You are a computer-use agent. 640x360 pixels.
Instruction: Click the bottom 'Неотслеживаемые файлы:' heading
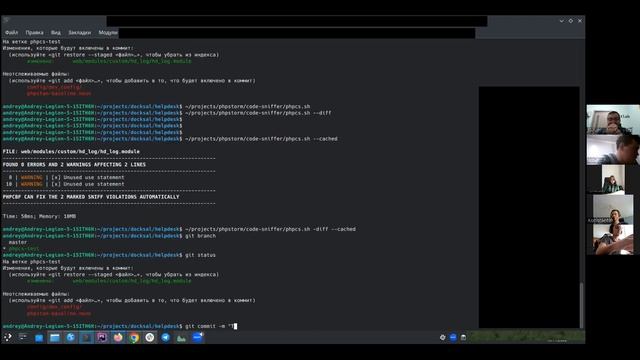pyautogui.click(x=36, y=294)
